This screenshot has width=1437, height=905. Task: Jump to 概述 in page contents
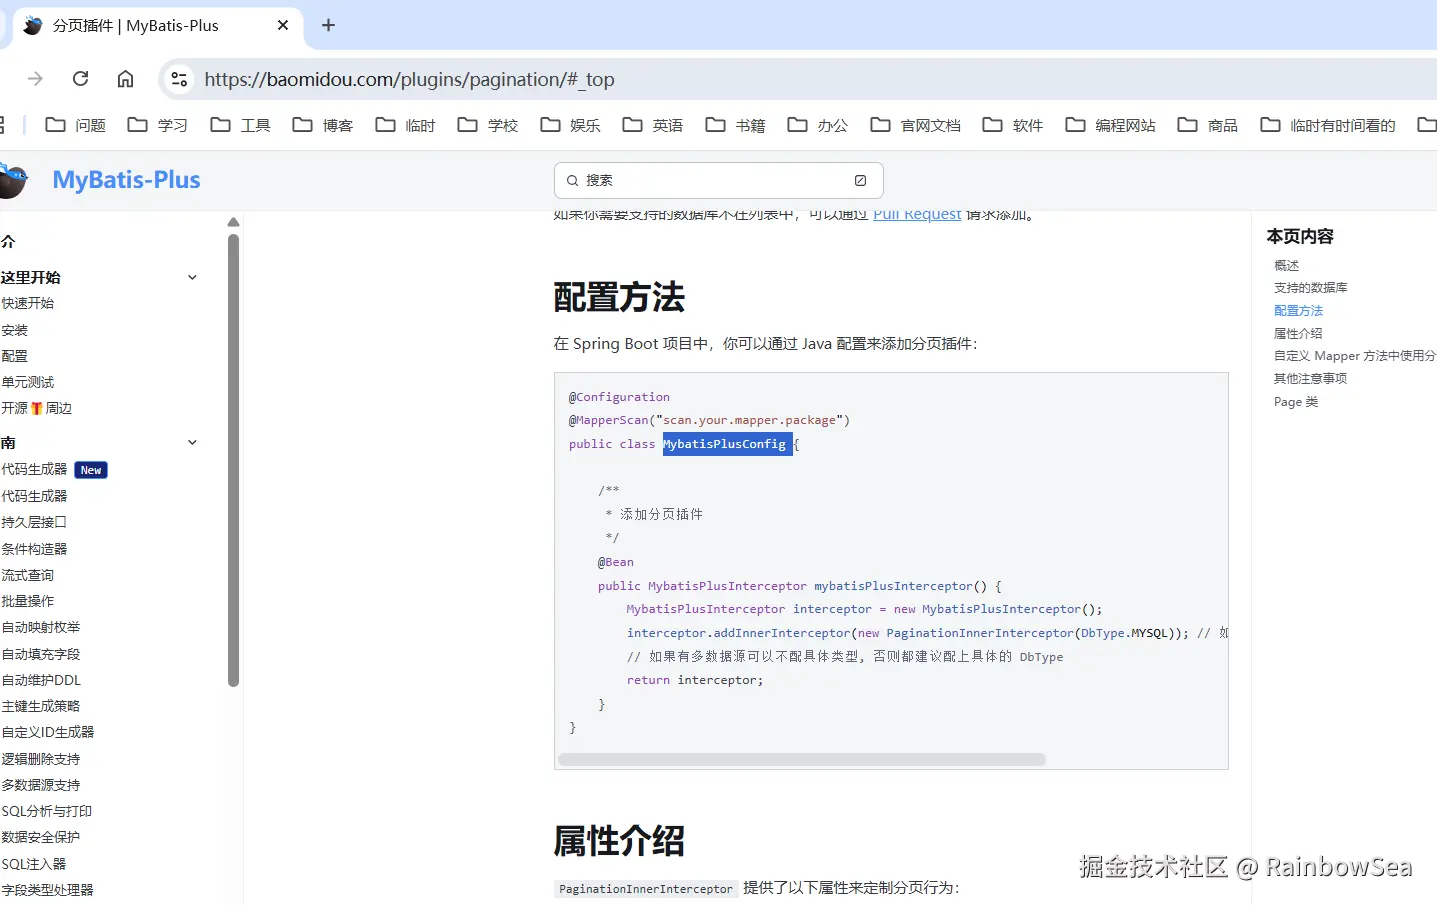tap(1286, 265)
